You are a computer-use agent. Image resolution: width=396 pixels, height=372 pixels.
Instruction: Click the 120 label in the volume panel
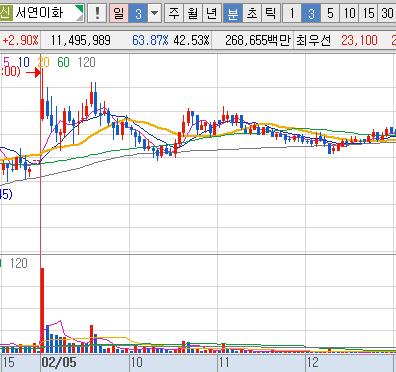[x=19, y=263]
